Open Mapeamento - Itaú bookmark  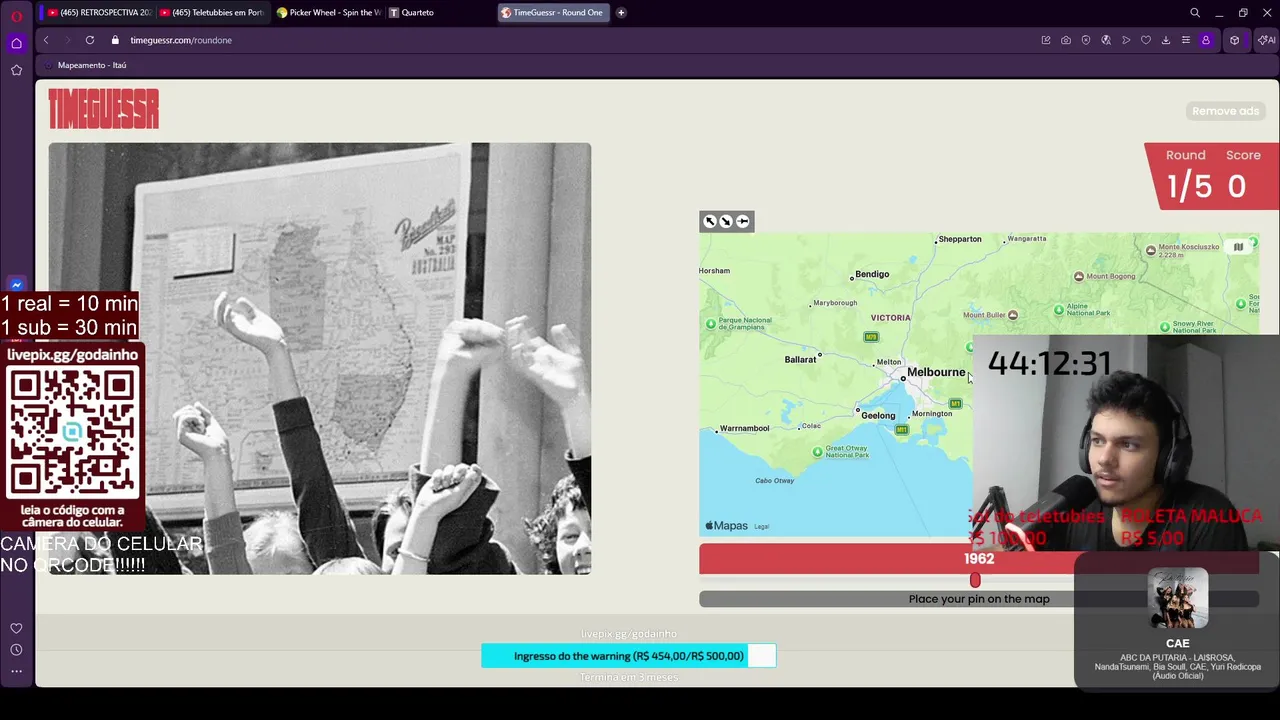coord(85,65)
